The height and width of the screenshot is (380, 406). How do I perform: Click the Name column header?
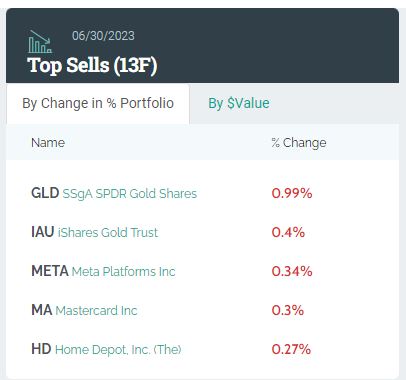point(48,143)
